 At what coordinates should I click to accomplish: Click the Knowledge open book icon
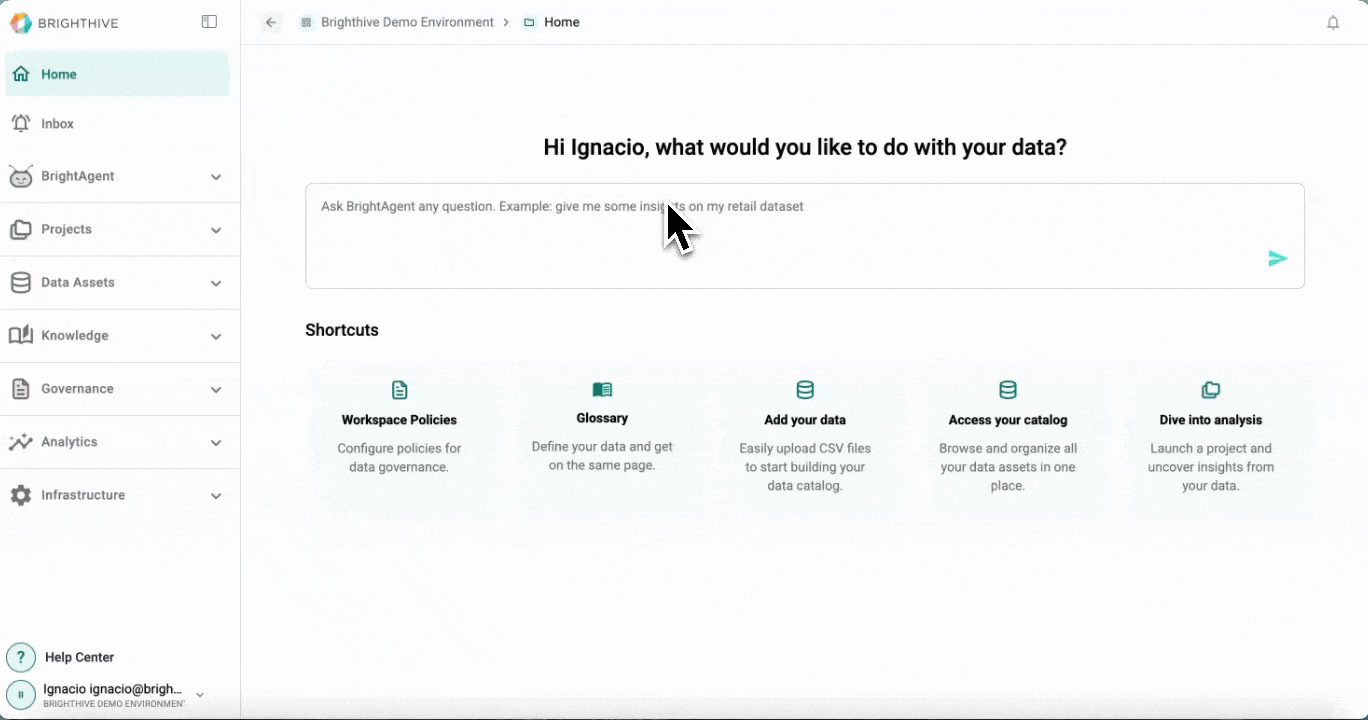tap(21, 336)
